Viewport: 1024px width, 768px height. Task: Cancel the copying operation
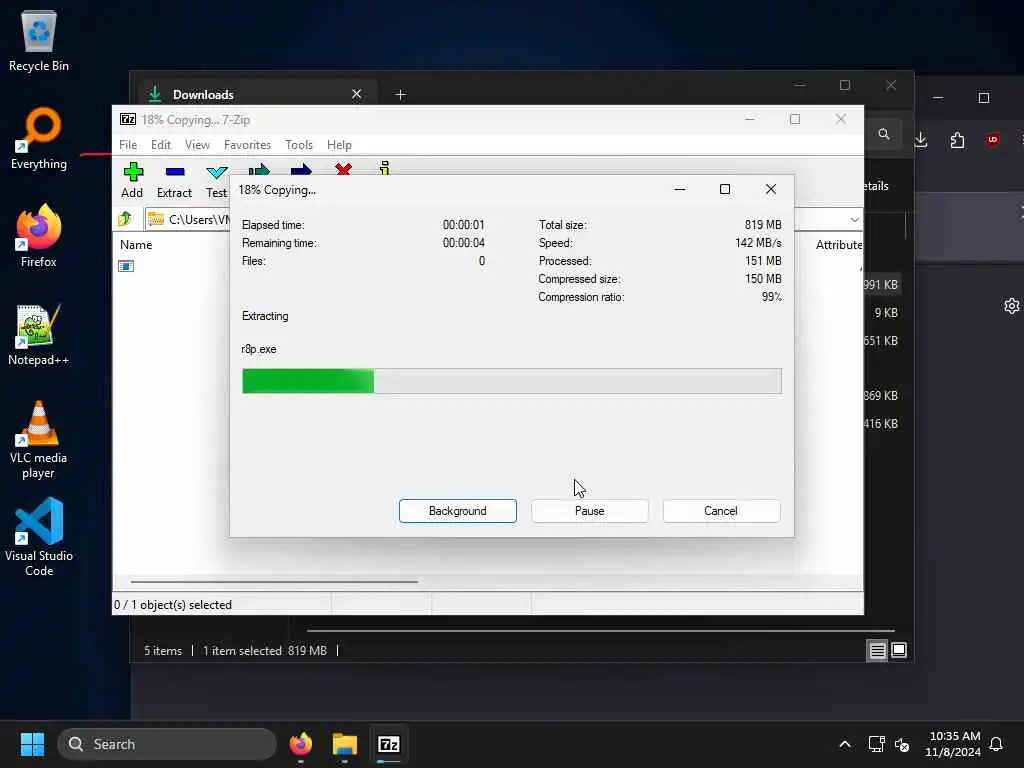[721, 511]
